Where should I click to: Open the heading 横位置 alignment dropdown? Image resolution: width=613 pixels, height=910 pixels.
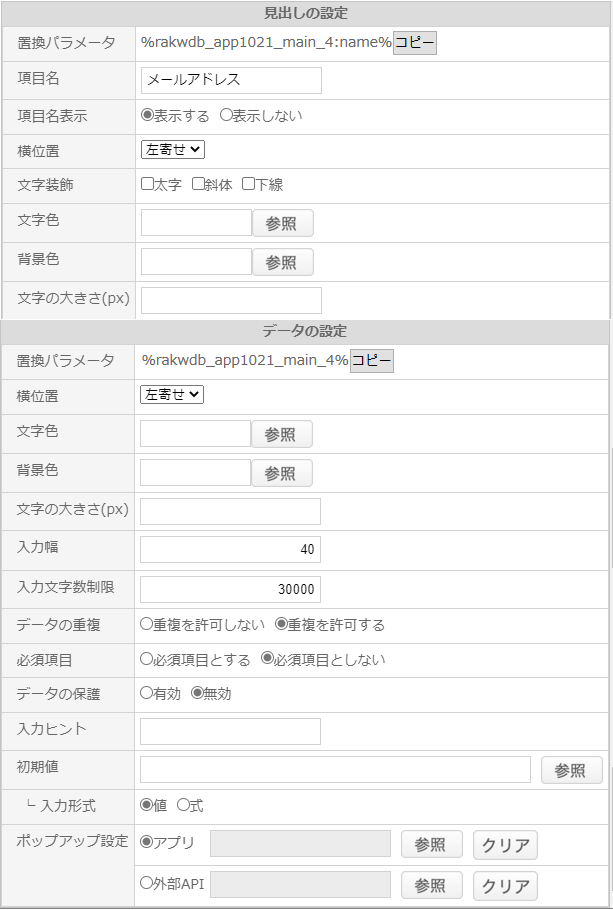point(173,150)
